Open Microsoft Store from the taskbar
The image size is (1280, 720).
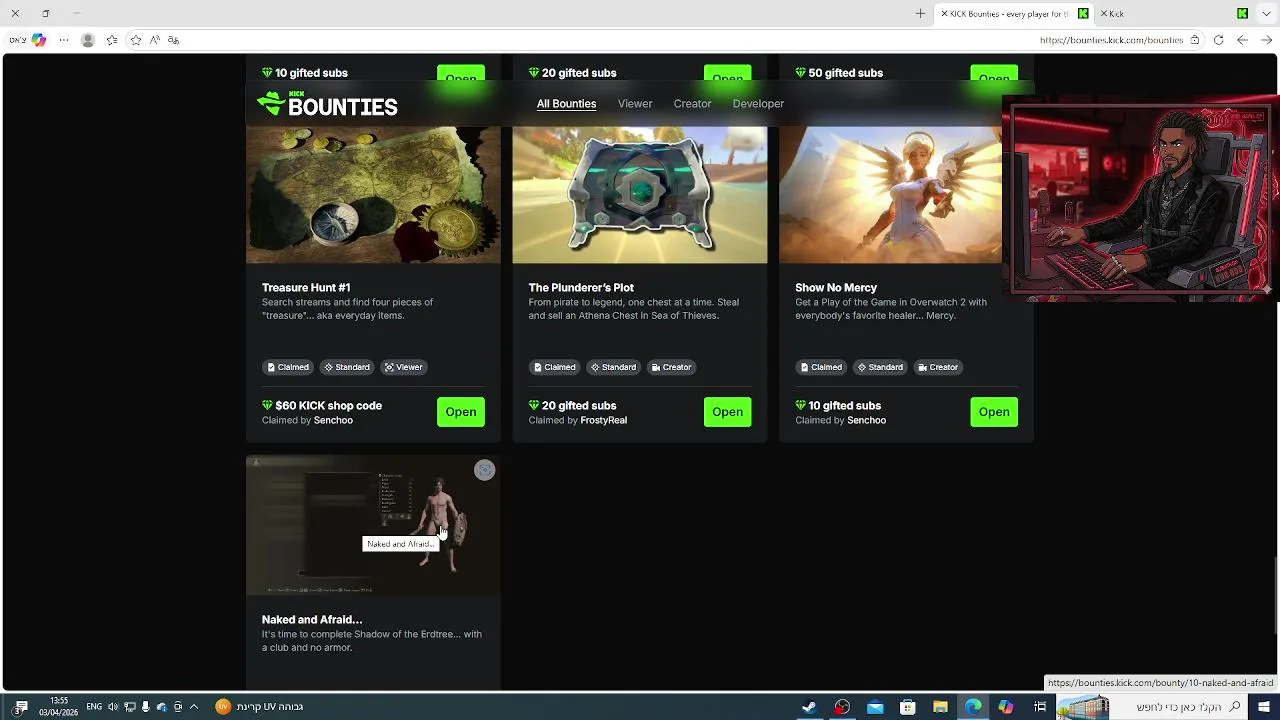(x=908, y=707)
